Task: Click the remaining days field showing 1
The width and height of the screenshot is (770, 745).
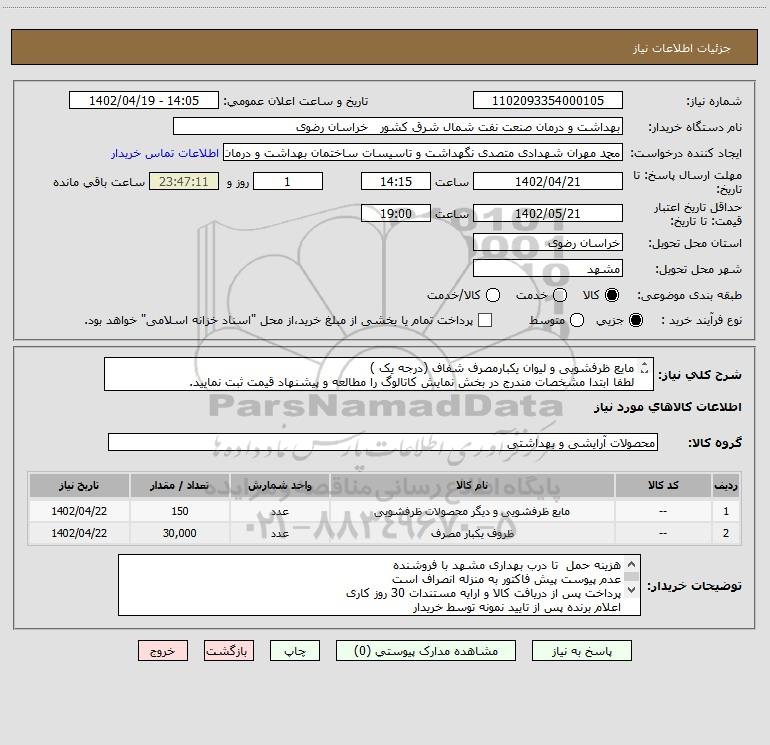Action: click(x=288, y=181)
